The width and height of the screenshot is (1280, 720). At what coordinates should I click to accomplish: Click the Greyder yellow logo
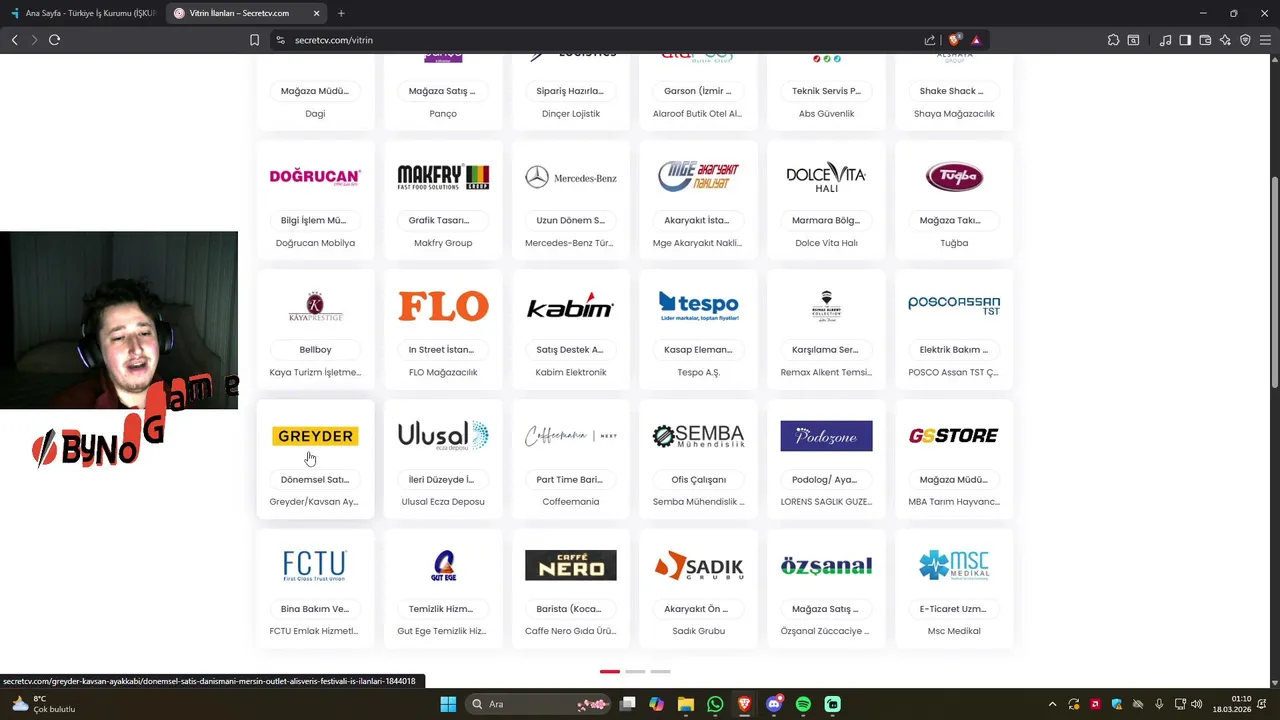click(315, 436)
